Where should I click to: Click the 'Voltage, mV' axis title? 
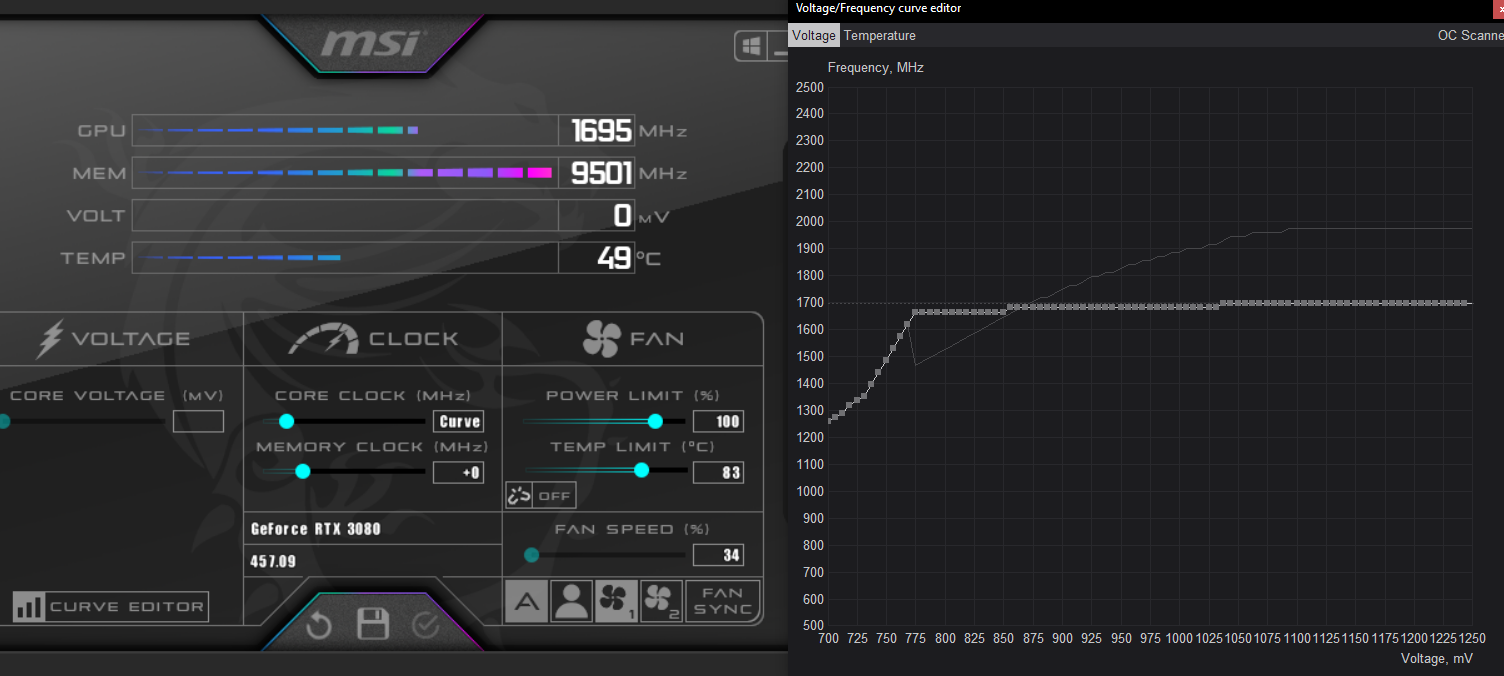(x=1437, y=658)
